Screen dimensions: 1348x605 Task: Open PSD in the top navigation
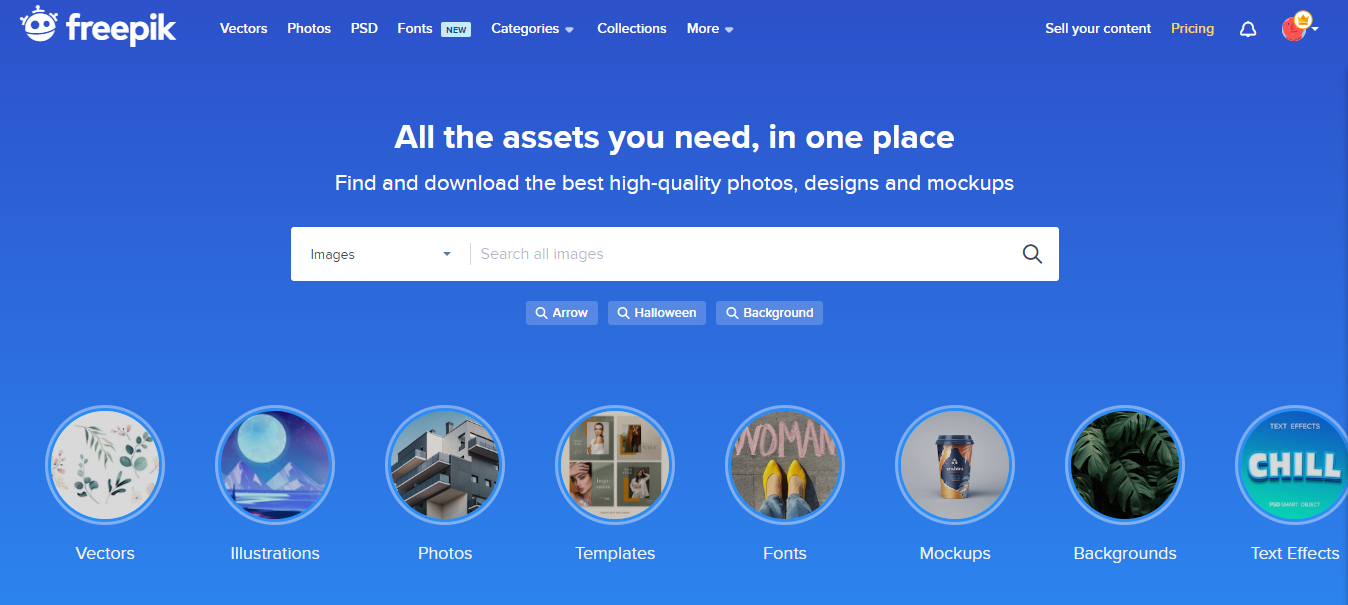(364, 29)
